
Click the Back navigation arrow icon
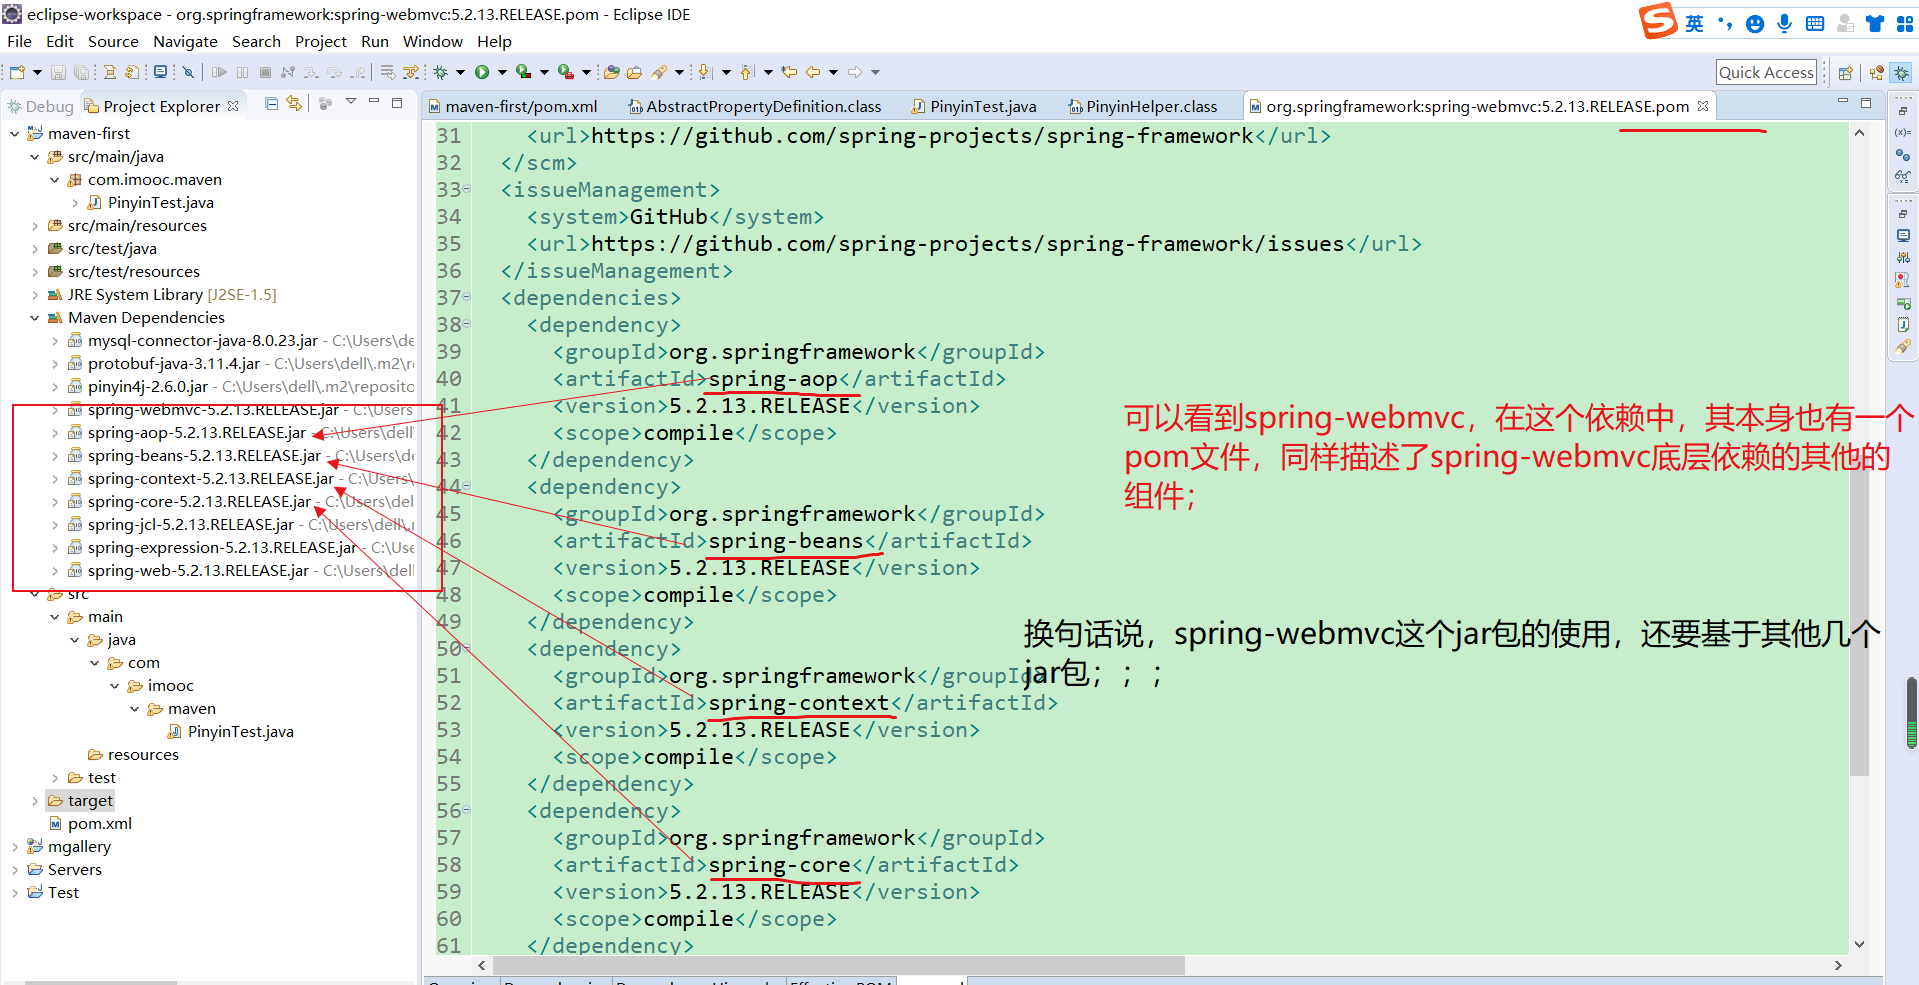pyautogui.click(x=813, y=72)
